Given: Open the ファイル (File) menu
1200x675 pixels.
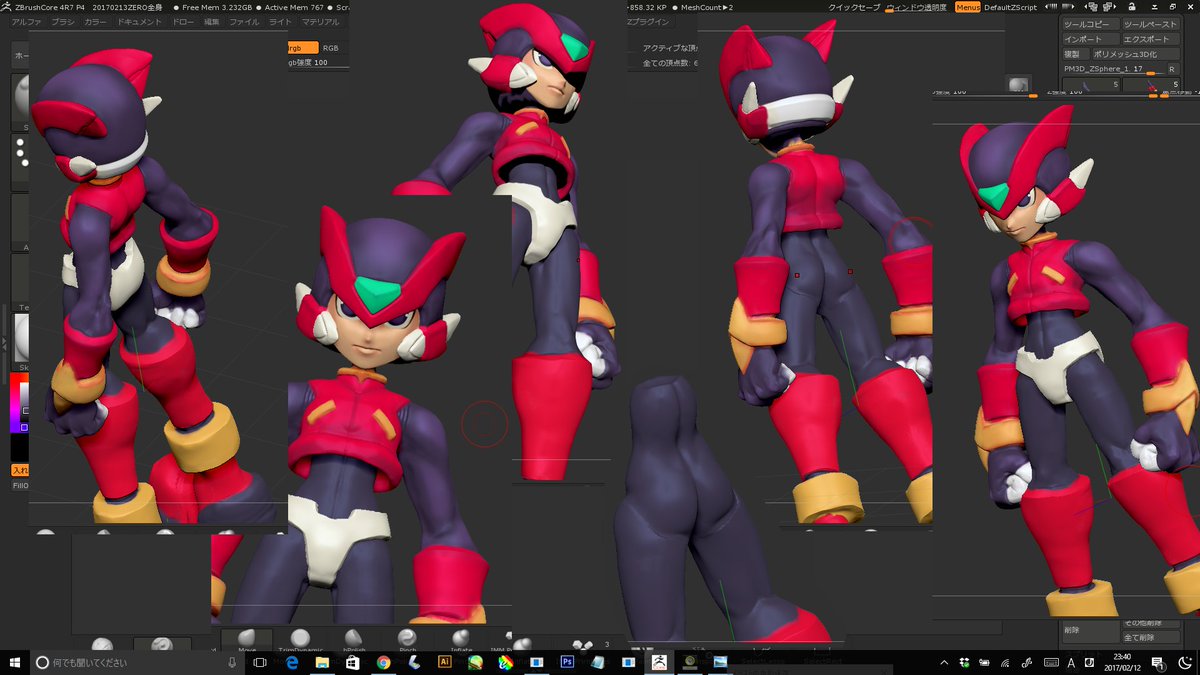Looking at the screenshot, I should 244,21.
